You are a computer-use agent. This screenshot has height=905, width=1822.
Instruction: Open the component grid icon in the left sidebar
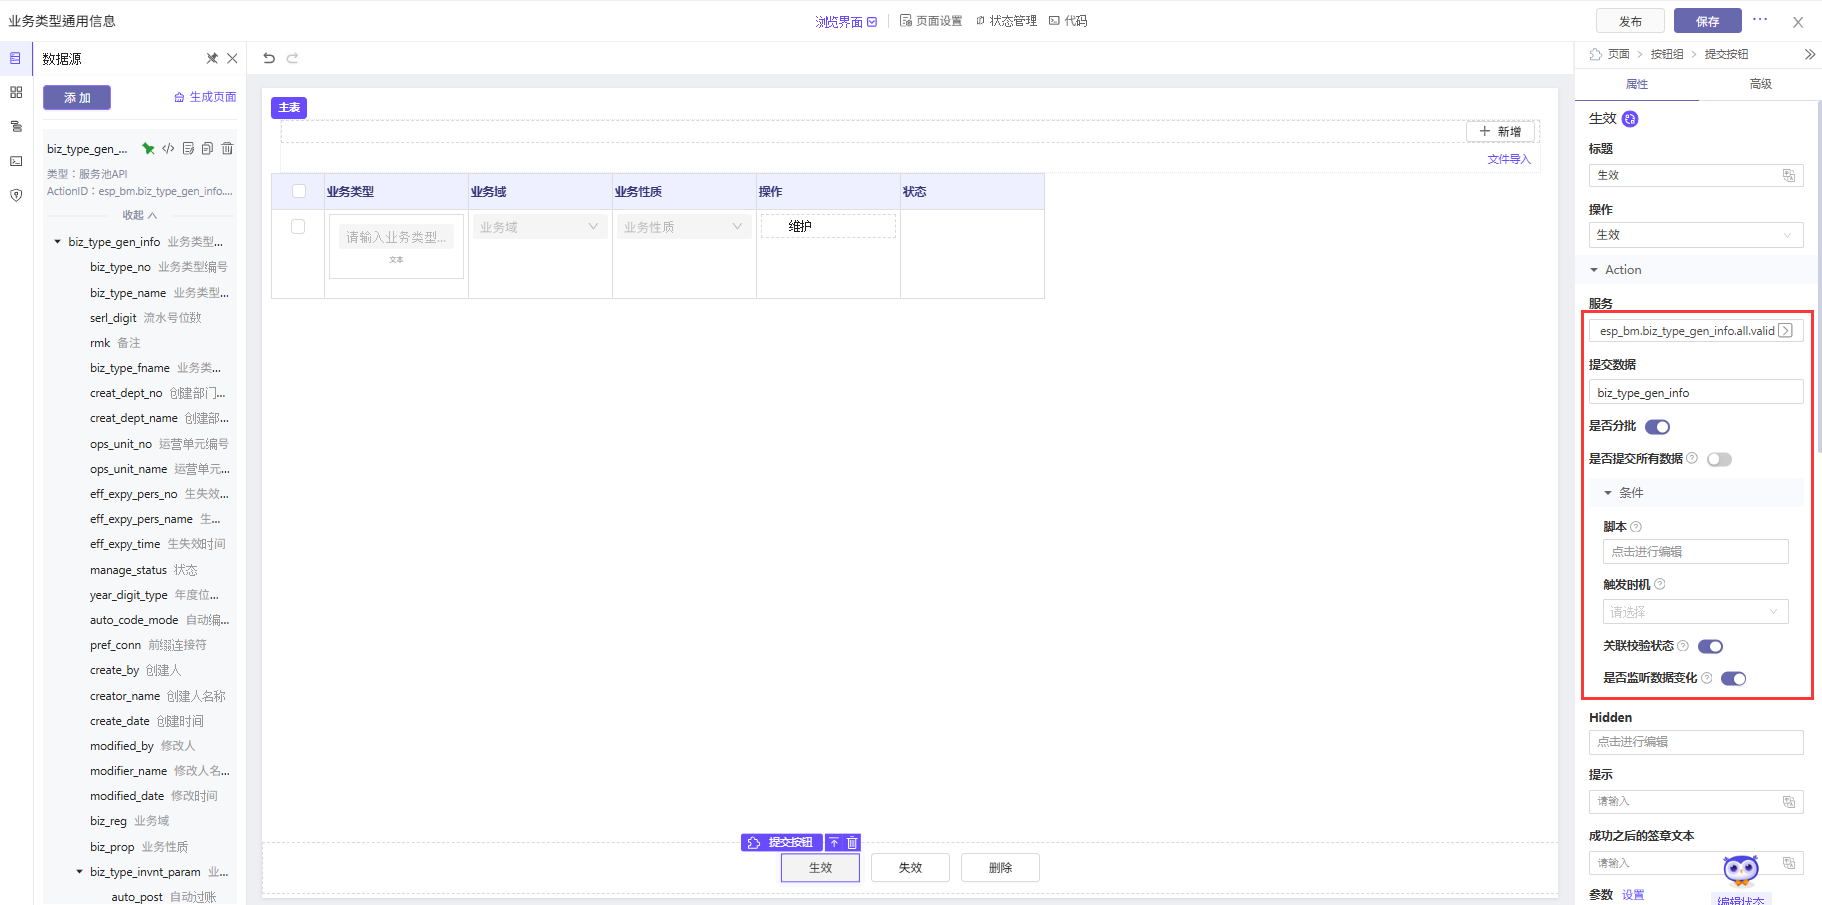(x=16, y=92)
